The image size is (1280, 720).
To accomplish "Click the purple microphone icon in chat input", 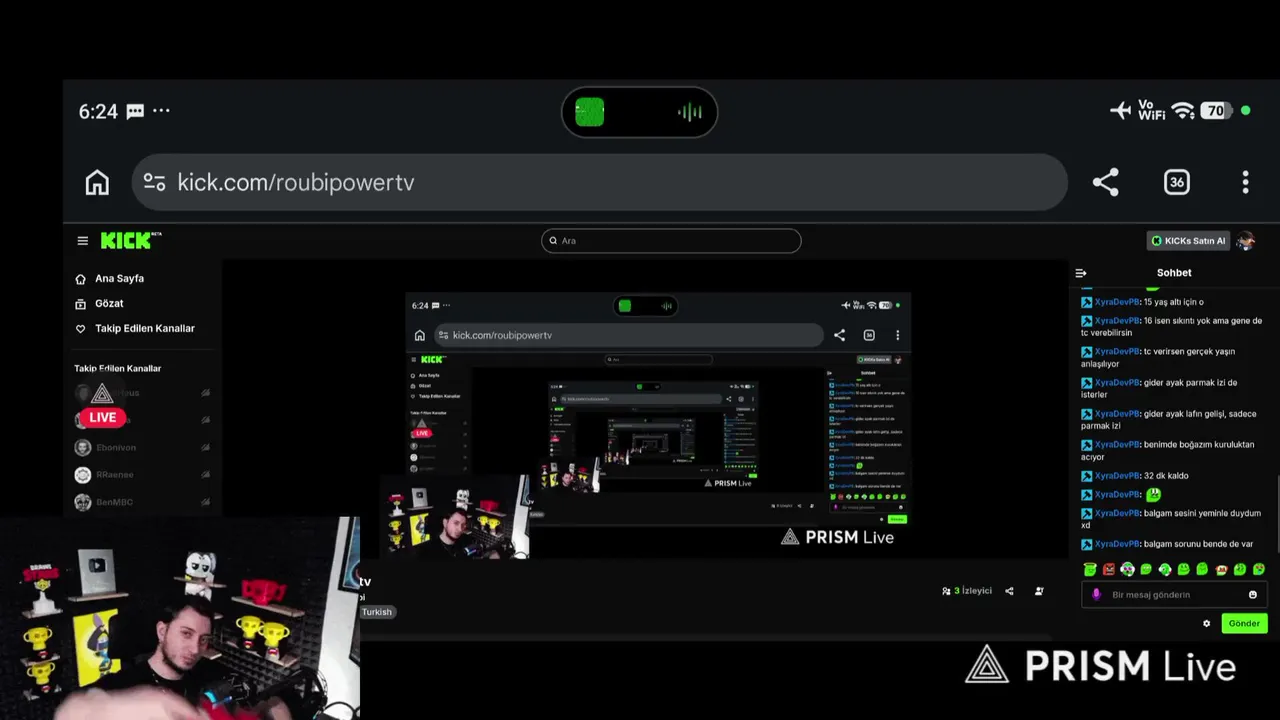I will [x=1096, y=594].
